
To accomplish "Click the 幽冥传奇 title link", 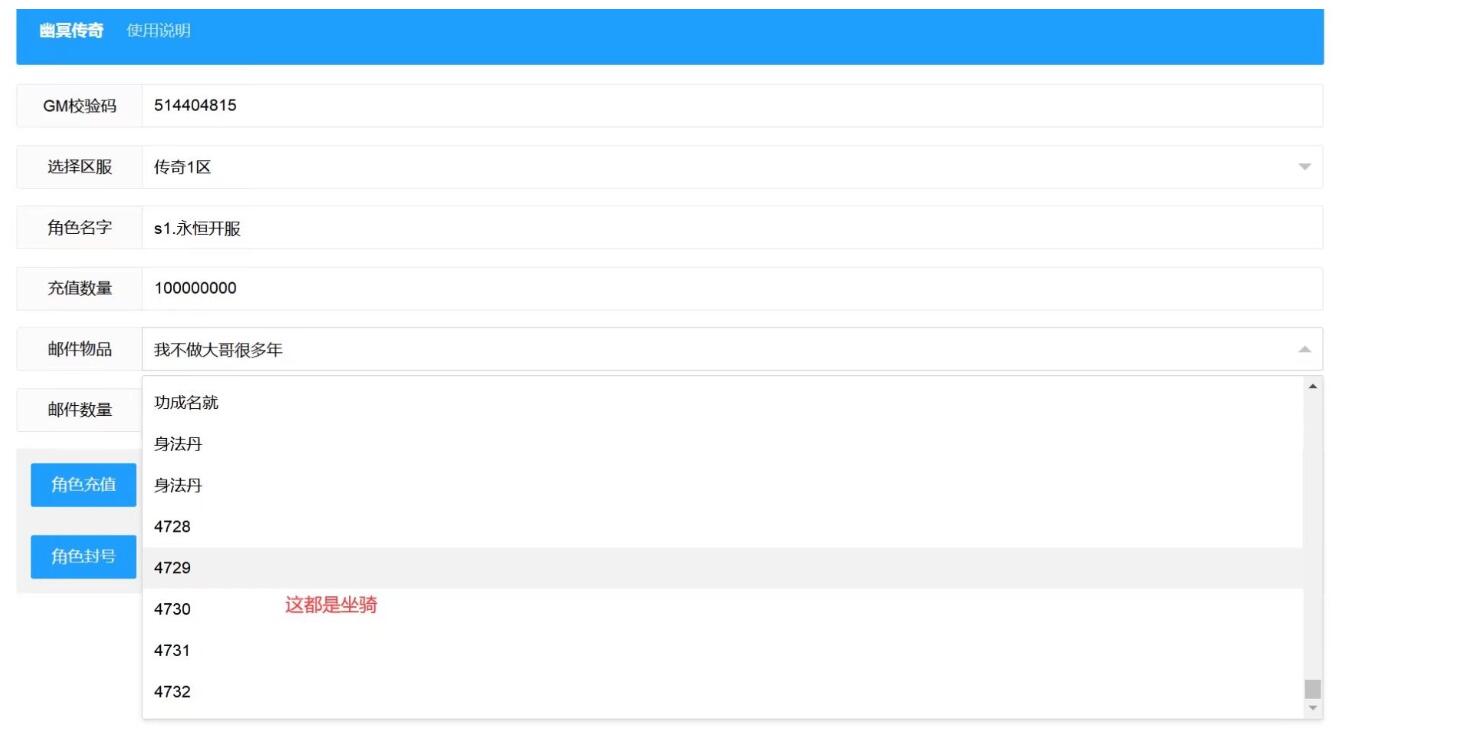I will pyautogui.click(x=71, y=31).
